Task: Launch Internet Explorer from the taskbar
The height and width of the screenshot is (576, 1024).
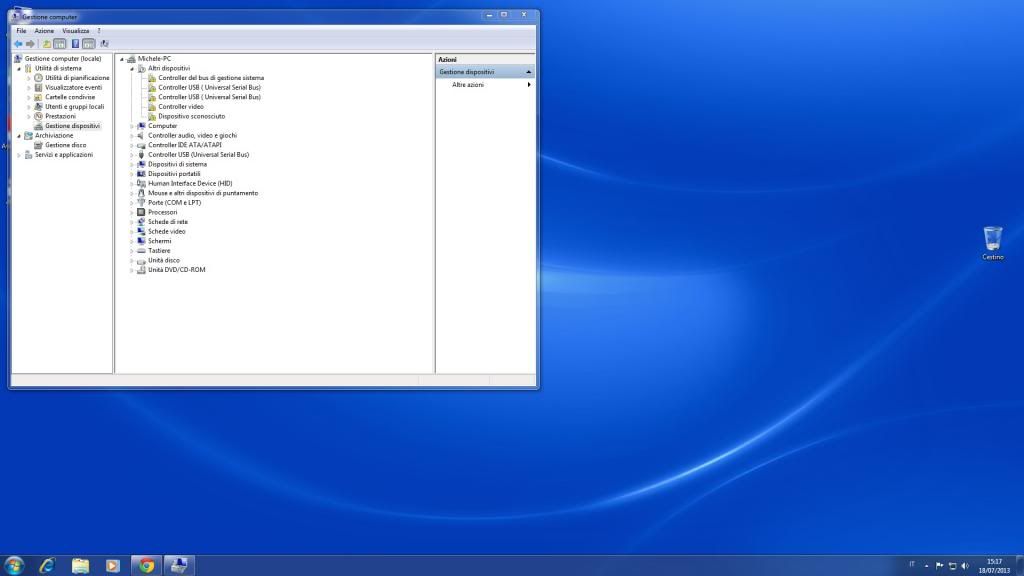Action: tap(46, 565)
